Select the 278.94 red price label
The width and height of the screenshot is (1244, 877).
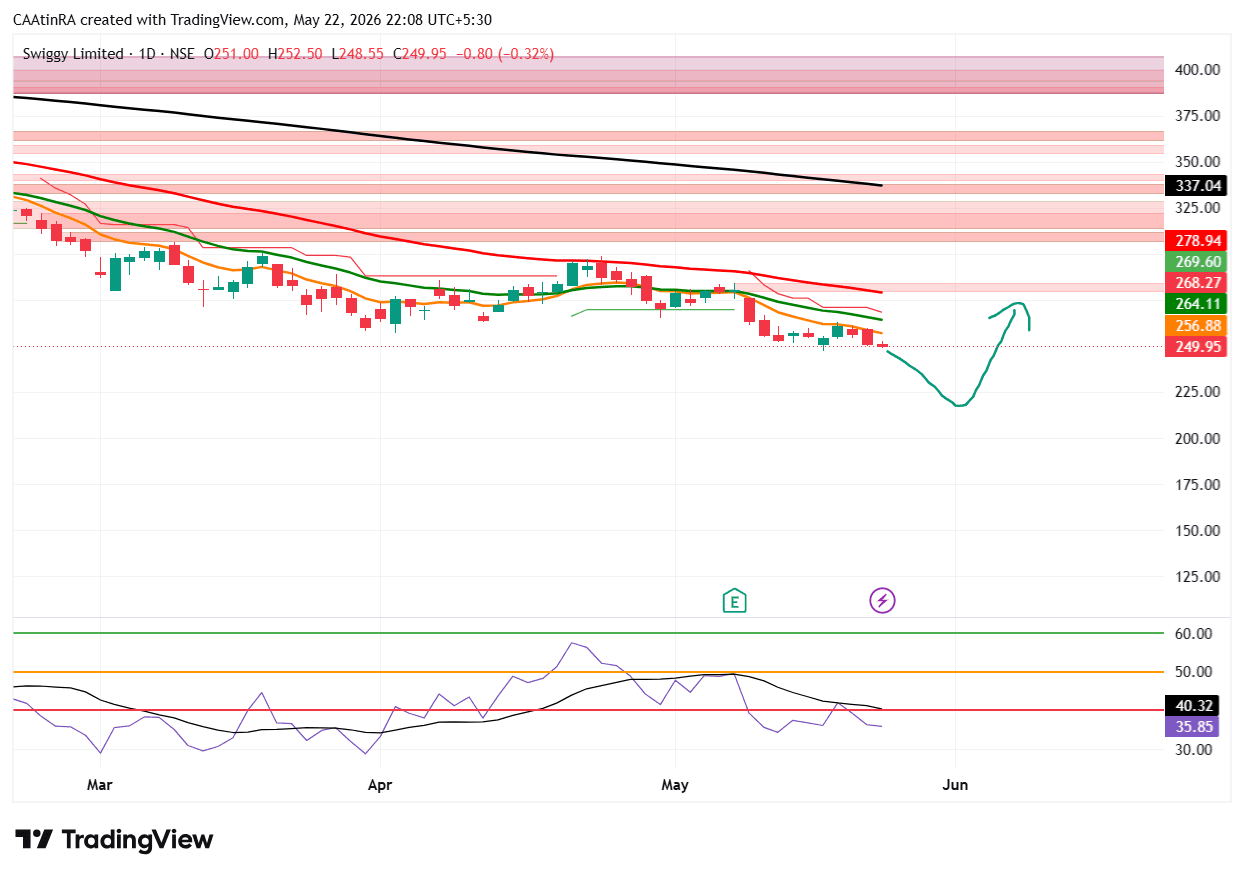click(x=1197, y=241)
